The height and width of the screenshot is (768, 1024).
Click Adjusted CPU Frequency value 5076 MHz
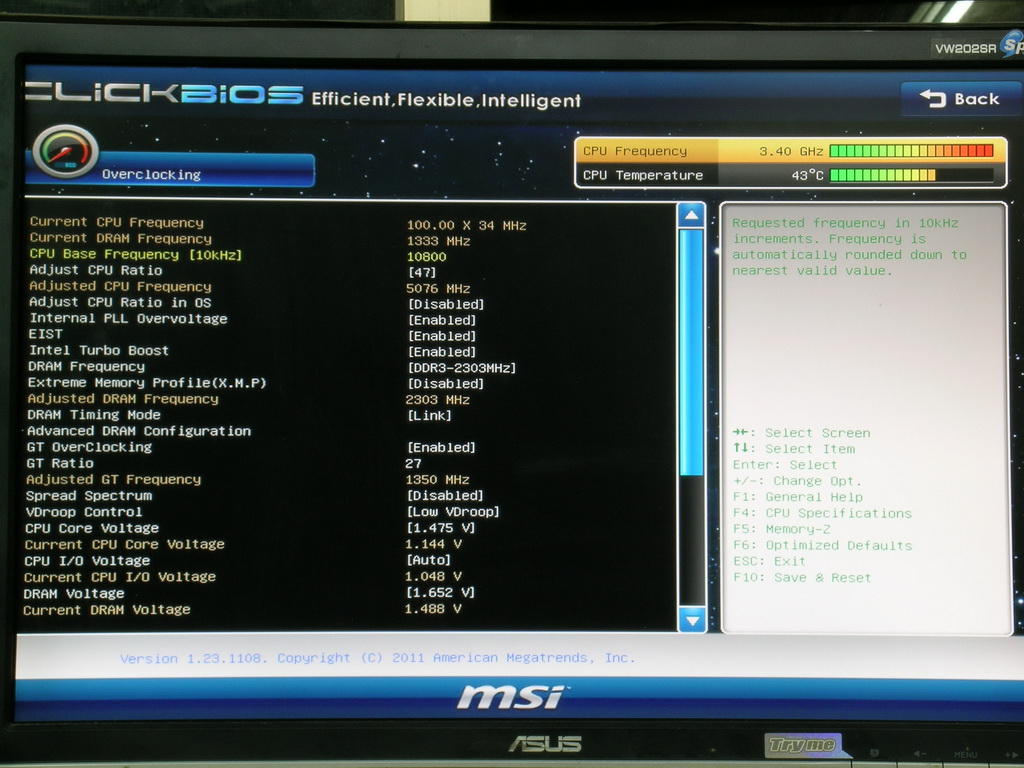coord(438,289)
